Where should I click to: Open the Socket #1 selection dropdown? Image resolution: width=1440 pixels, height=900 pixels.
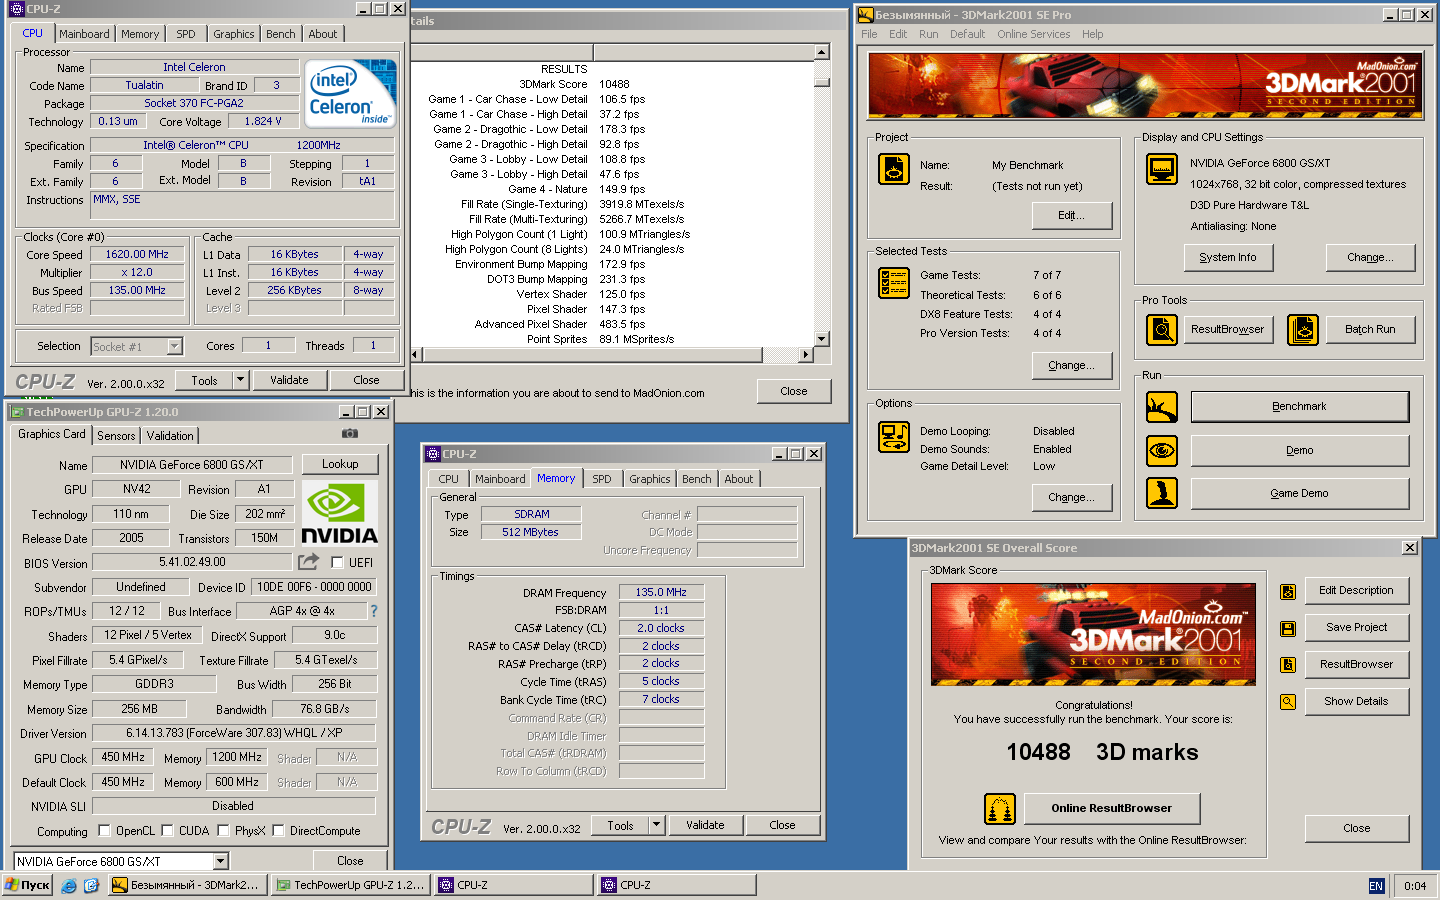[x=175, y=346]
